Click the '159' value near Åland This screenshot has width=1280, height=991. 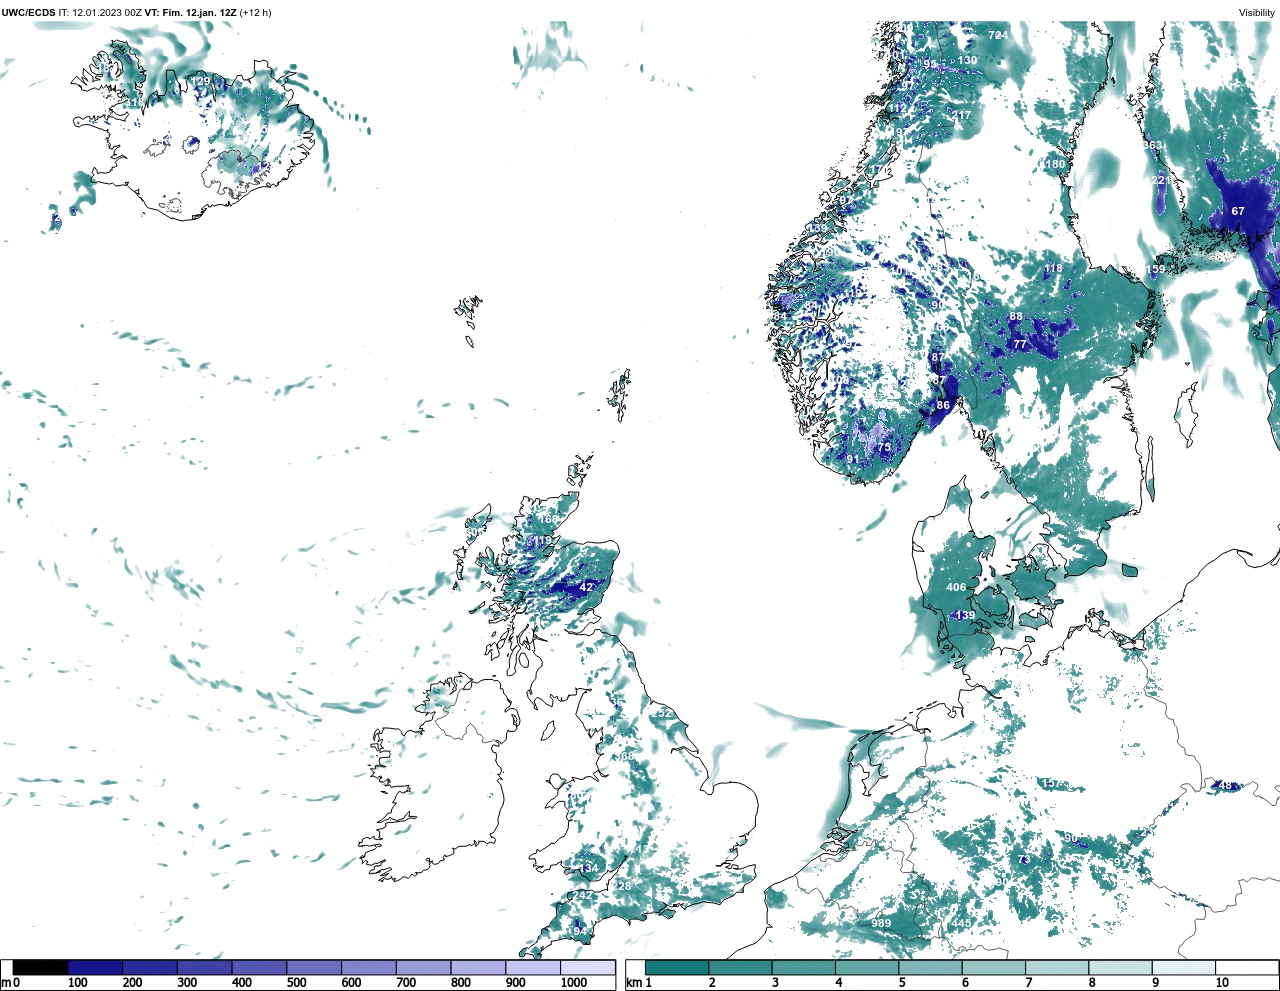(1155, 269)
